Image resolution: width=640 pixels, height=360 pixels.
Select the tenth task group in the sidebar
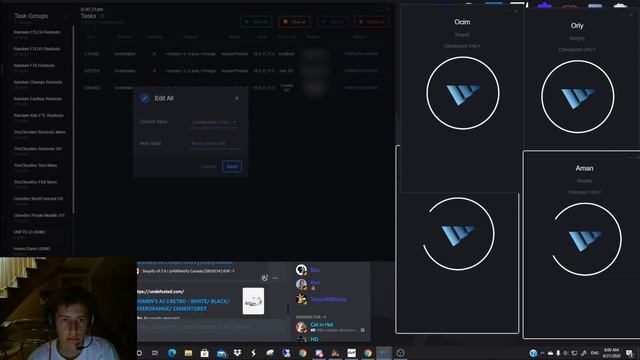37,184
